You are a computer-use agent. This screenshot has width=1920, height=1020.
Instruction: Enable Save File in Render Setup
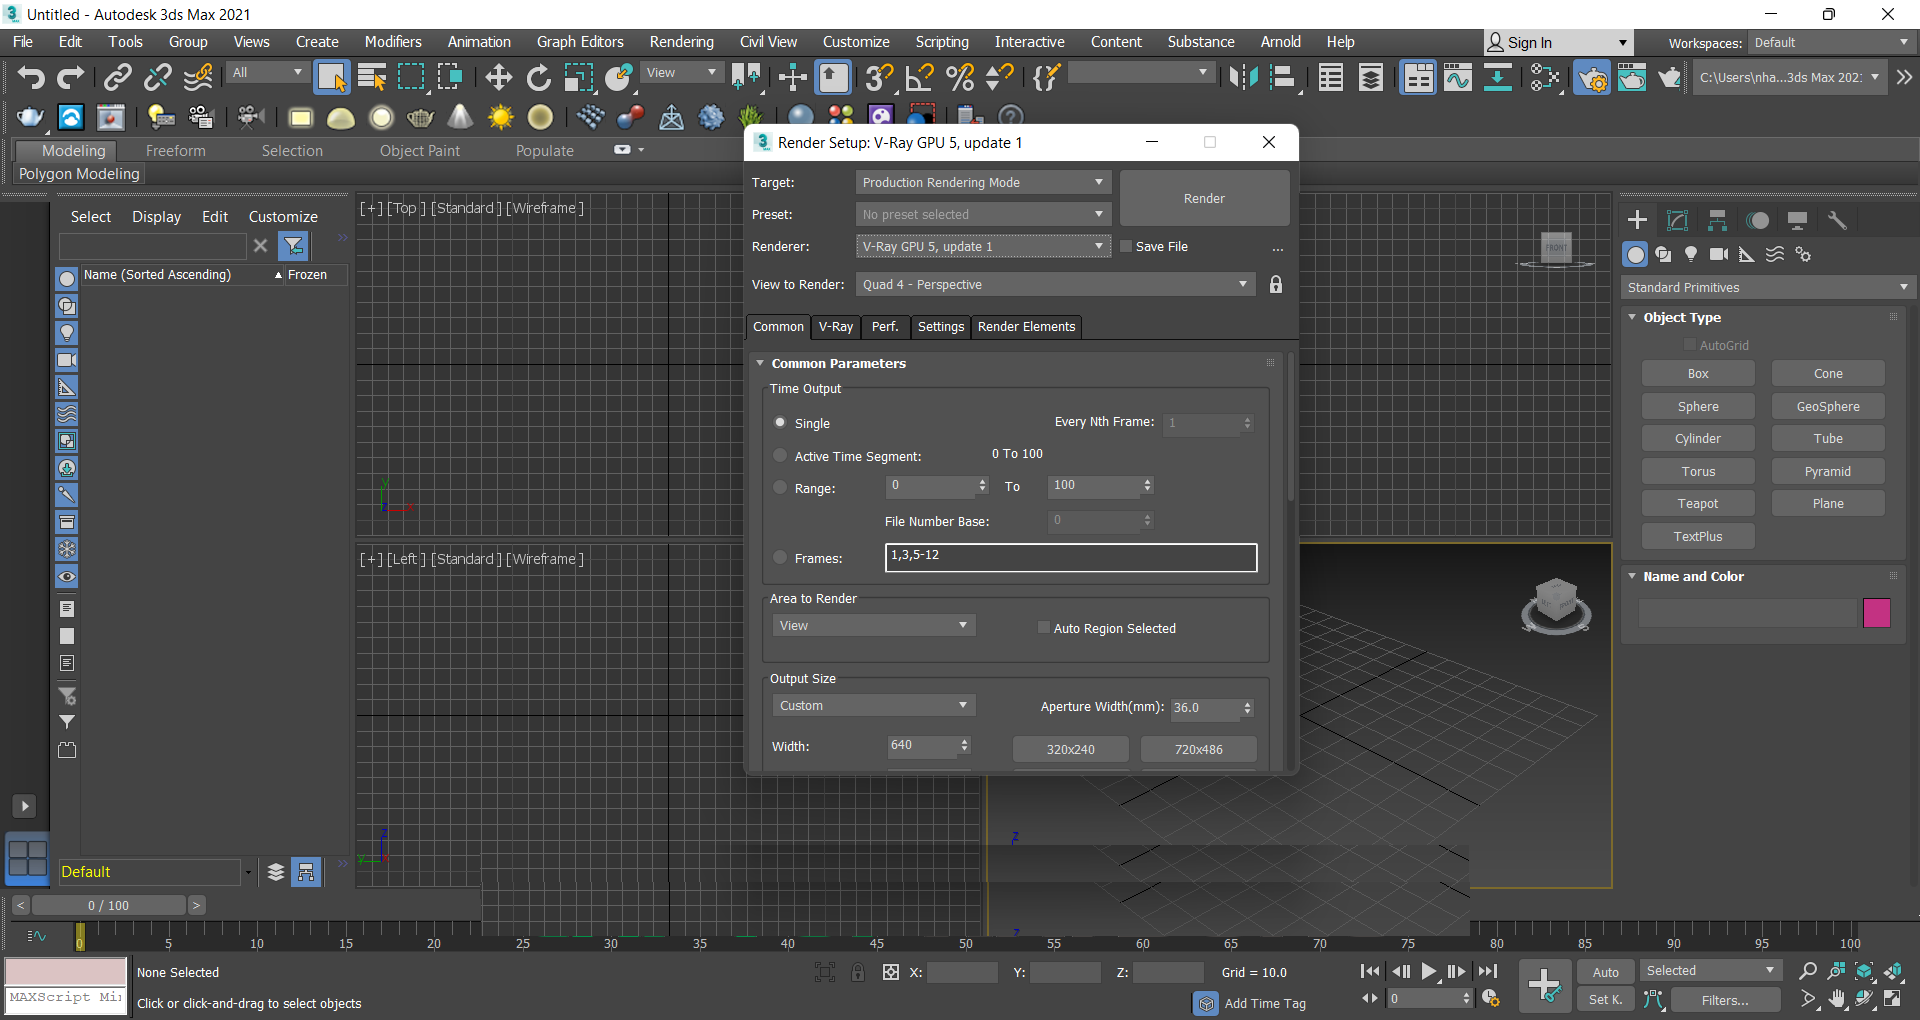click(1126, 246)
